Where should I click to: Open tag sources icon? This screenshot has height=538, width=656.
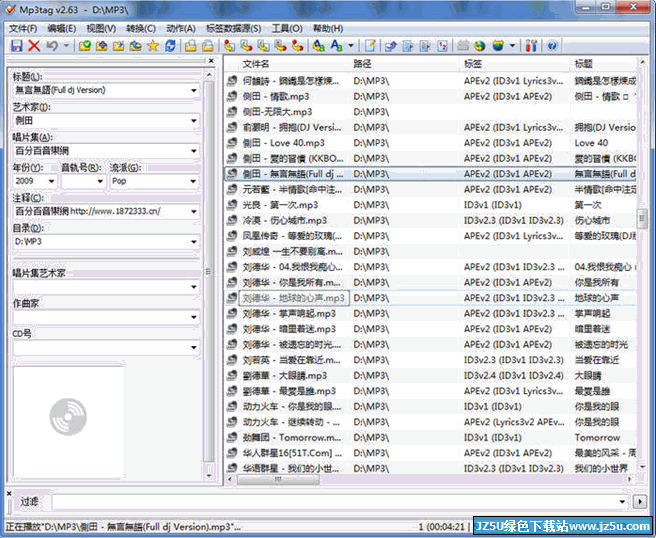pyautogui.click(x=498, y=46)
